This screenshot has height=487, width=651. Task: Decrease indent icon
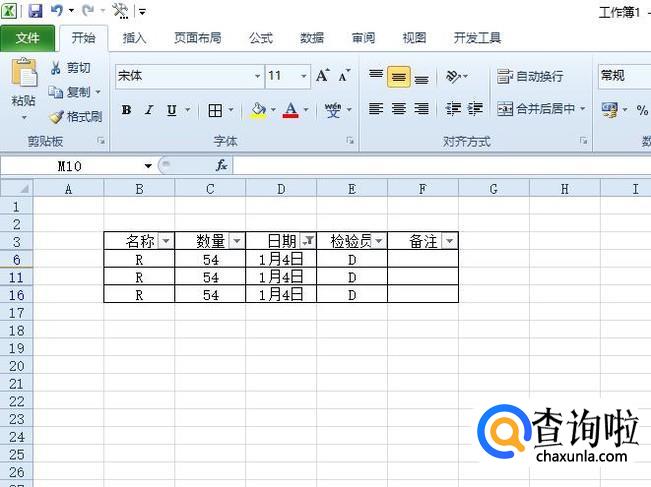point(453,109)
